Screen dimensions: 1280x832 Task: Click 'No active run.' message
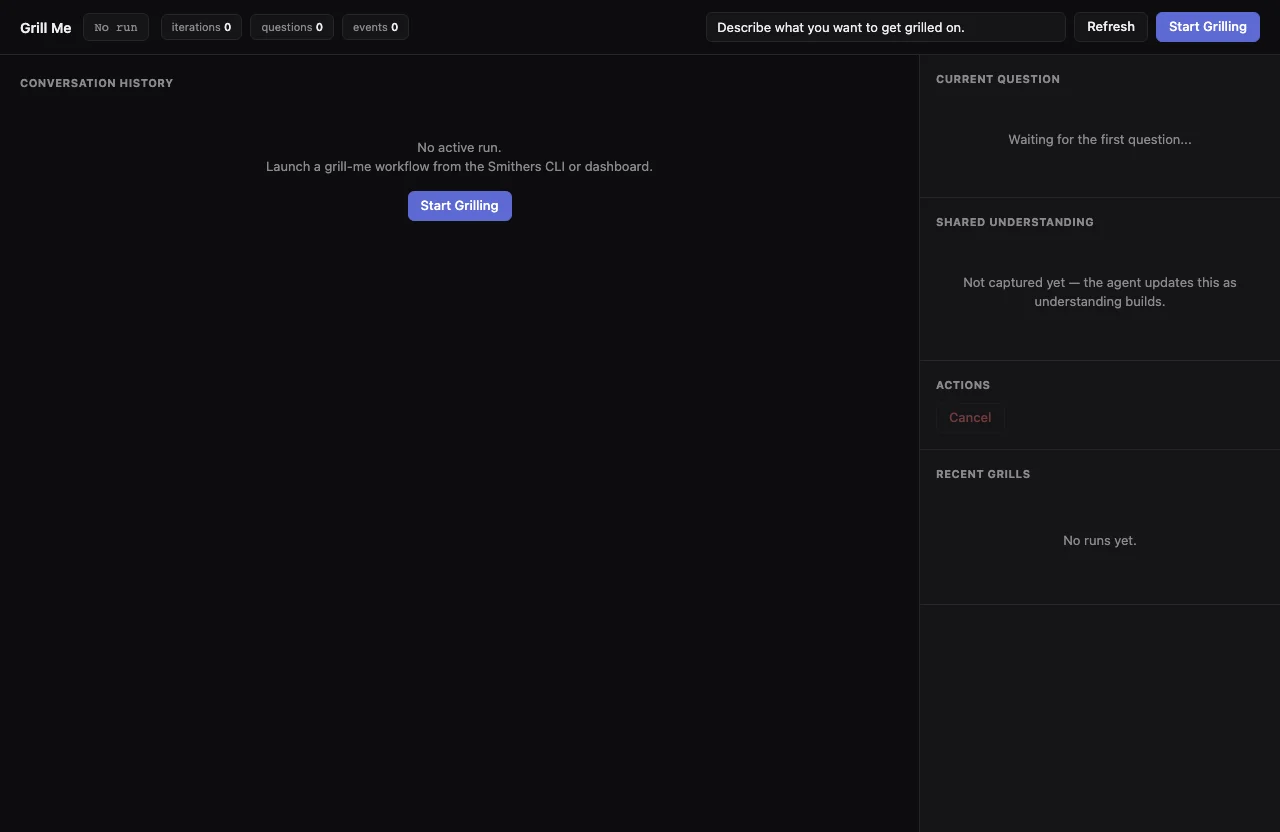point(459,148)
